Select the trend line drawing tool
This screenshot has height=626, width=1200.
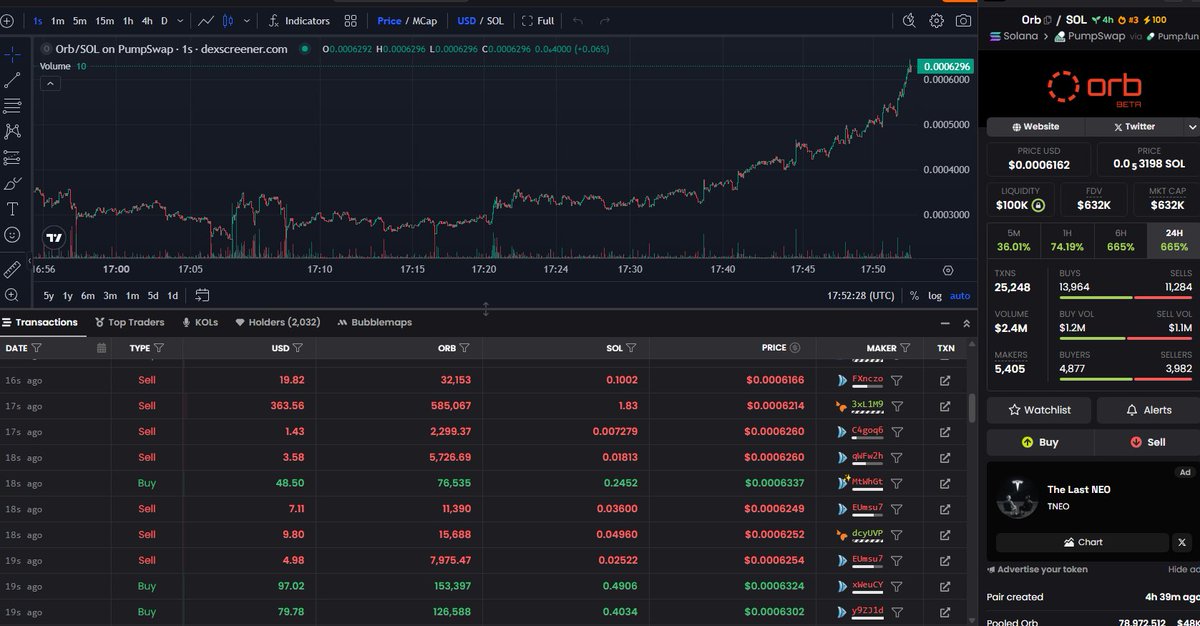pyautogui.click(x=13, y=81)
